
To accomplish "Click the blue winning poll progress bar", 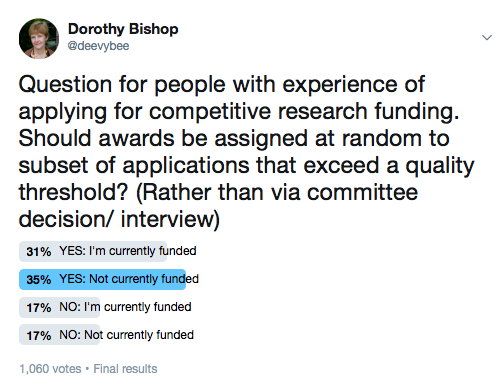I will pos(102,279).
